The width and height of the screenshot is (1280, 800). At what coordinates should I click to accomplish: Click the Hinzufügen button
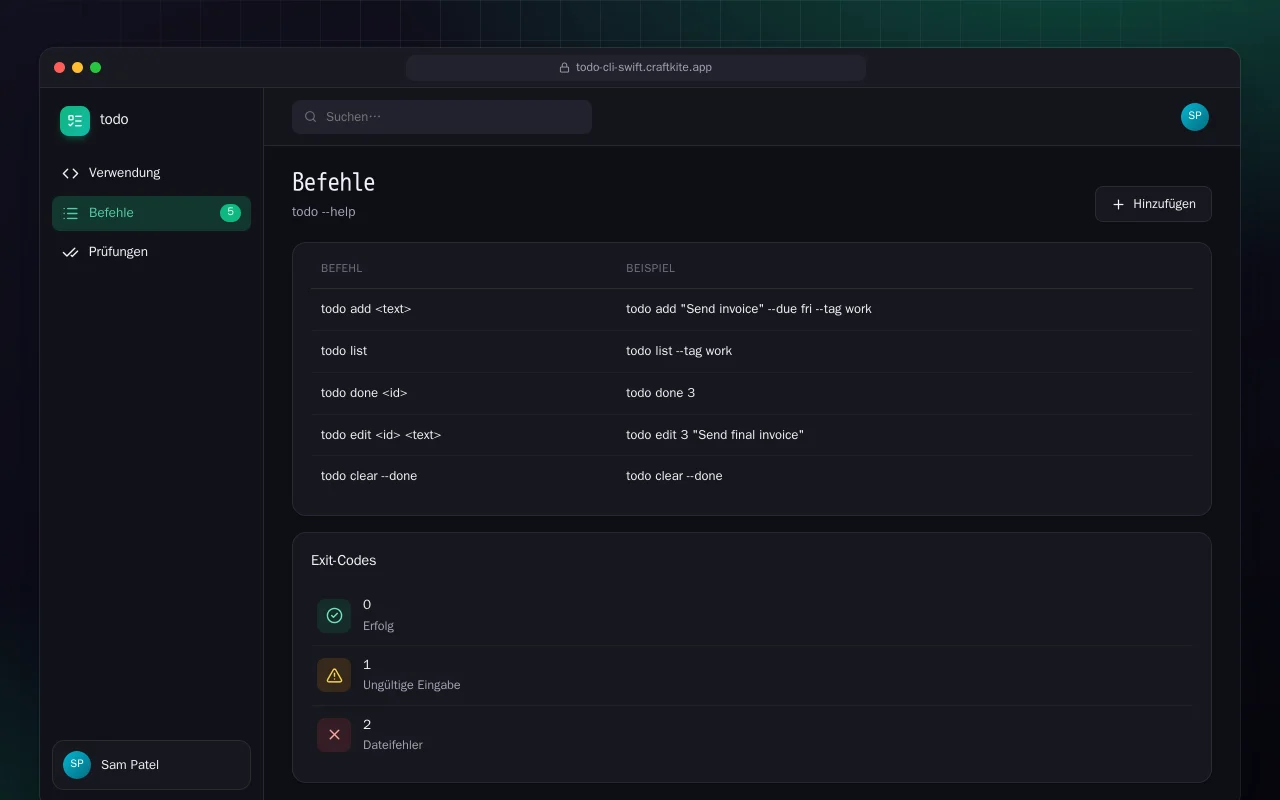point(1153,204)
